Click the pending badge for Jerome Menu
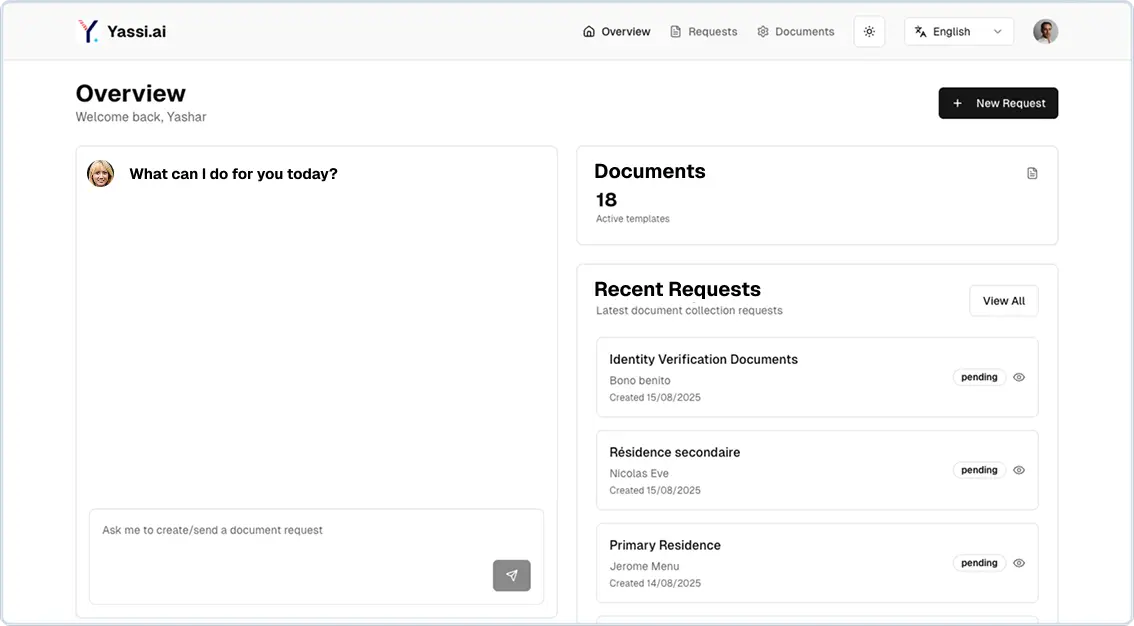This screenshot has width=1134, height=626. (x=979, y=563)
